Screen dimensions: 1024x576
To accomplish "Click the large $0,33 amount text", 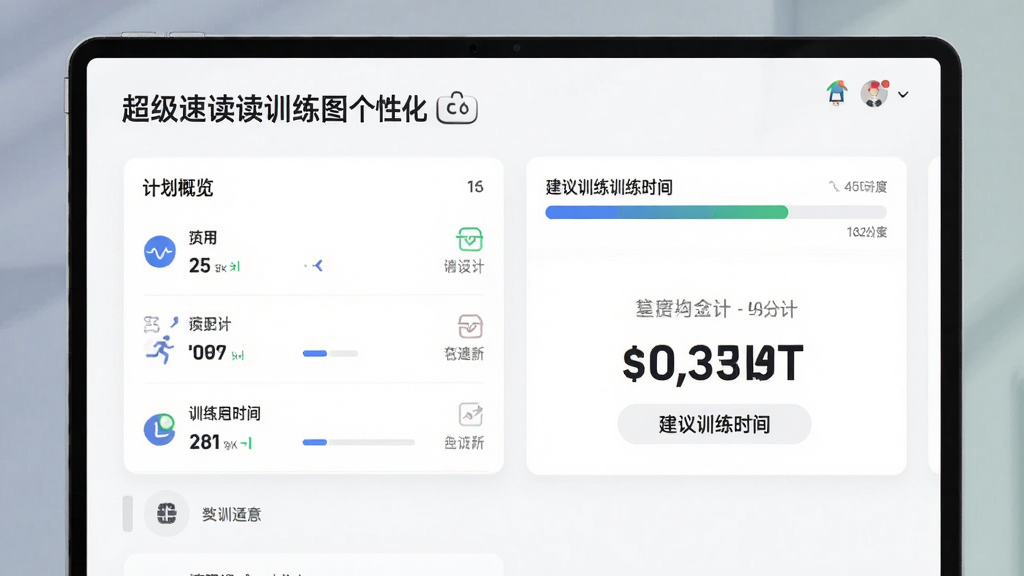I will (713, 364).
